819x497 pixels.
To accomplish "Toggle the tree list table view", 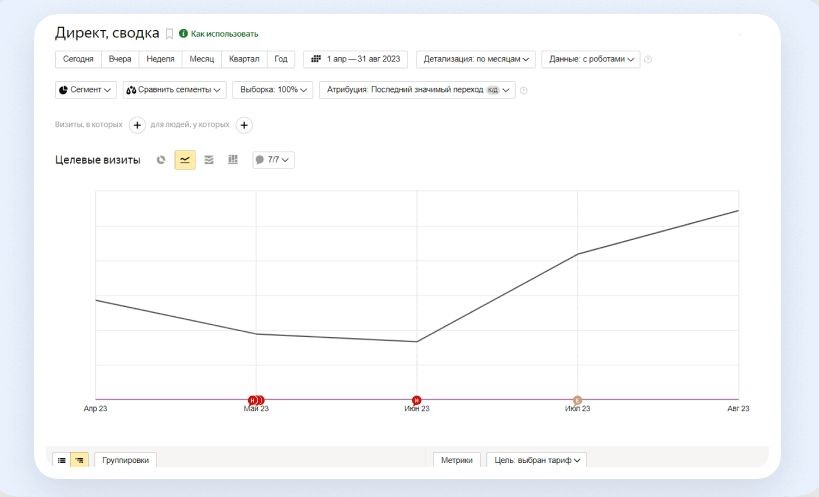I will click(x=79, y=460).
